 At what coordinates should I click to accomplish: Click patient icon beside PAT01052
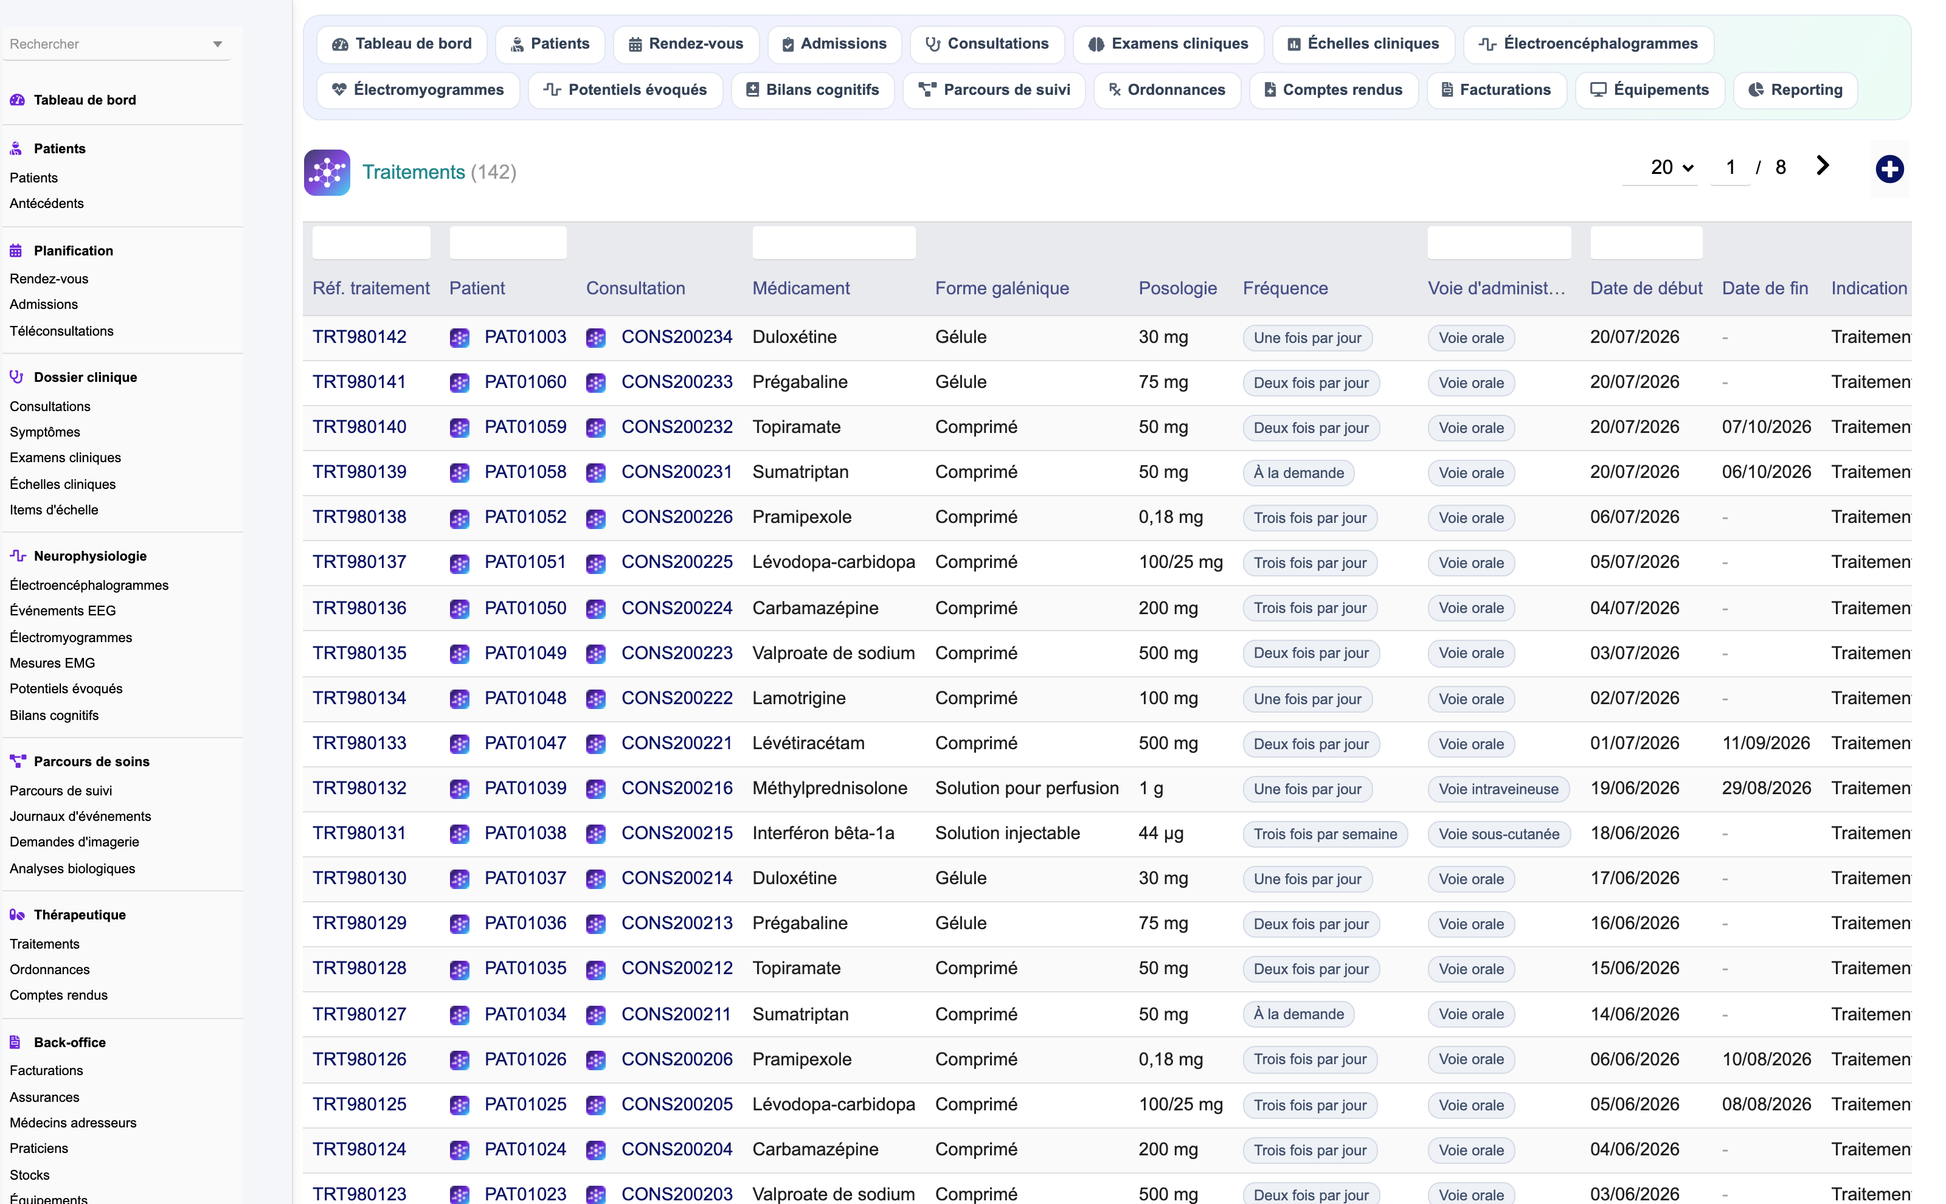459,518
